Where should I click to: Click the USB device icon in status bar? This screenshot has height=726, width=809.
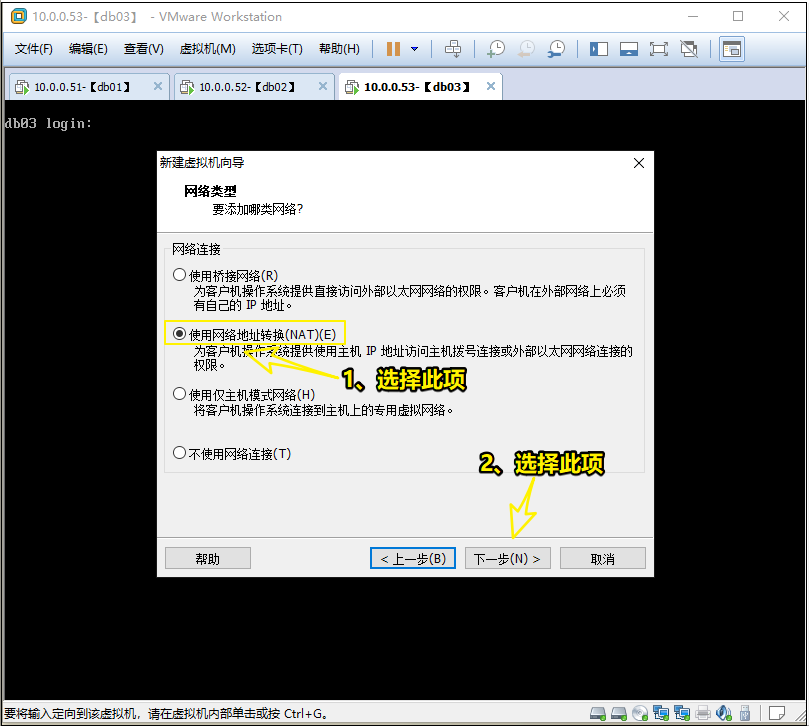[x=744, y=713]
